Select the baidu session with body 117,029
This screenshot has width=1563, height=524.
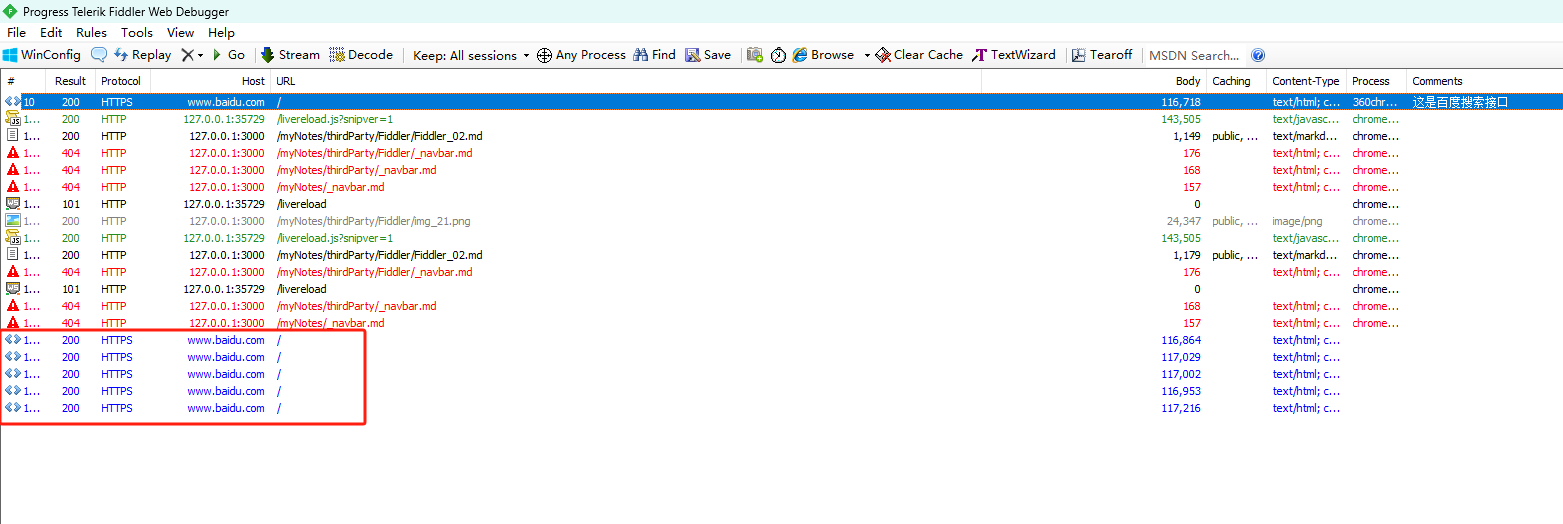(781, 357)
